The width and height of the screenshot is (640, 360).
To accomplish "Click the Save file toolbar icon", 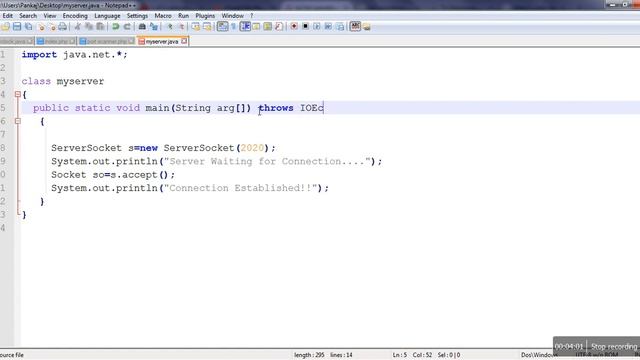I will pyautogui.click(x=17, y=27).
